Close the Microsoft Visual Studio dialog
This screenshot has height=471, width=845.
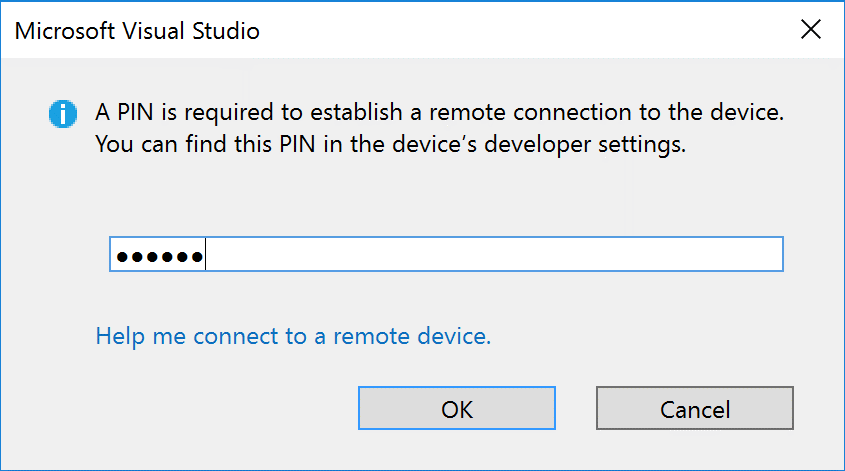click(x=811, y=30)
